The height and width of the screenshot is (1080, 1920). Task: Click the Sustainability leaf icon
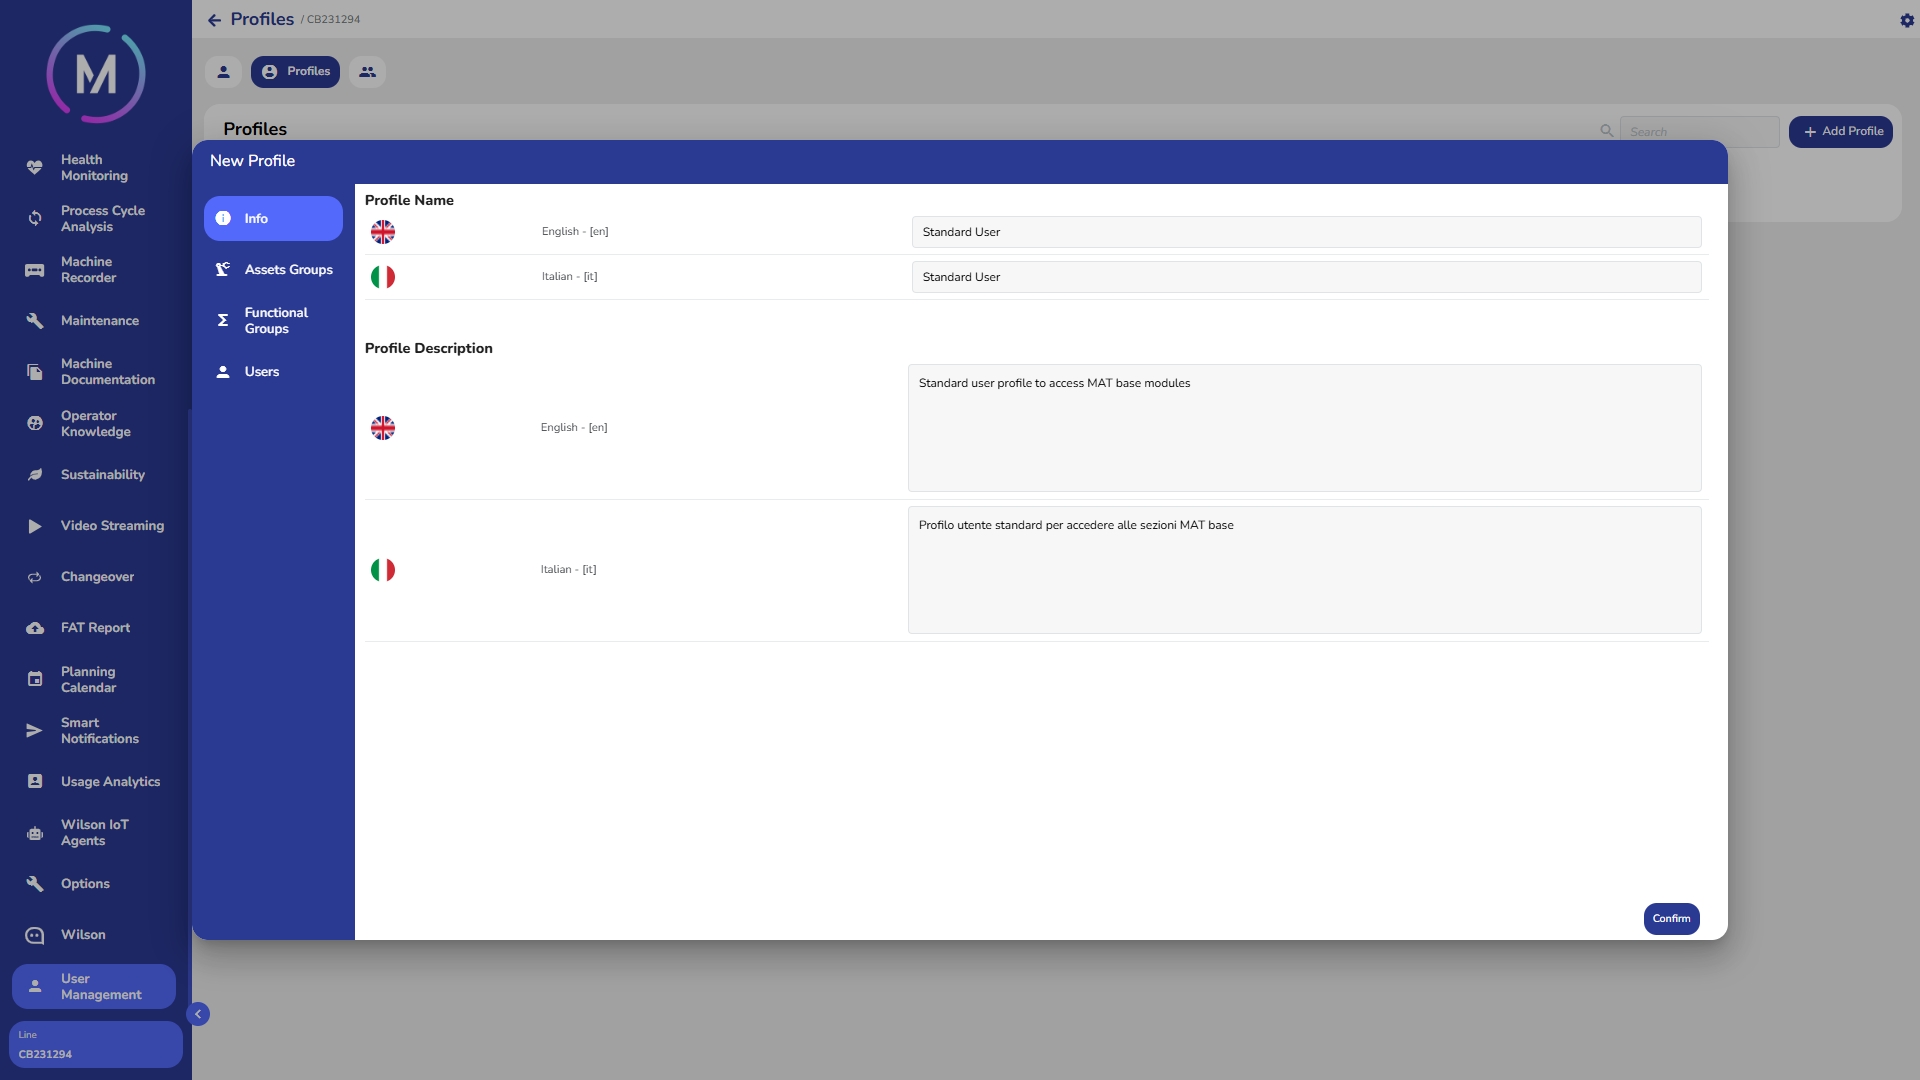point(35,475)
